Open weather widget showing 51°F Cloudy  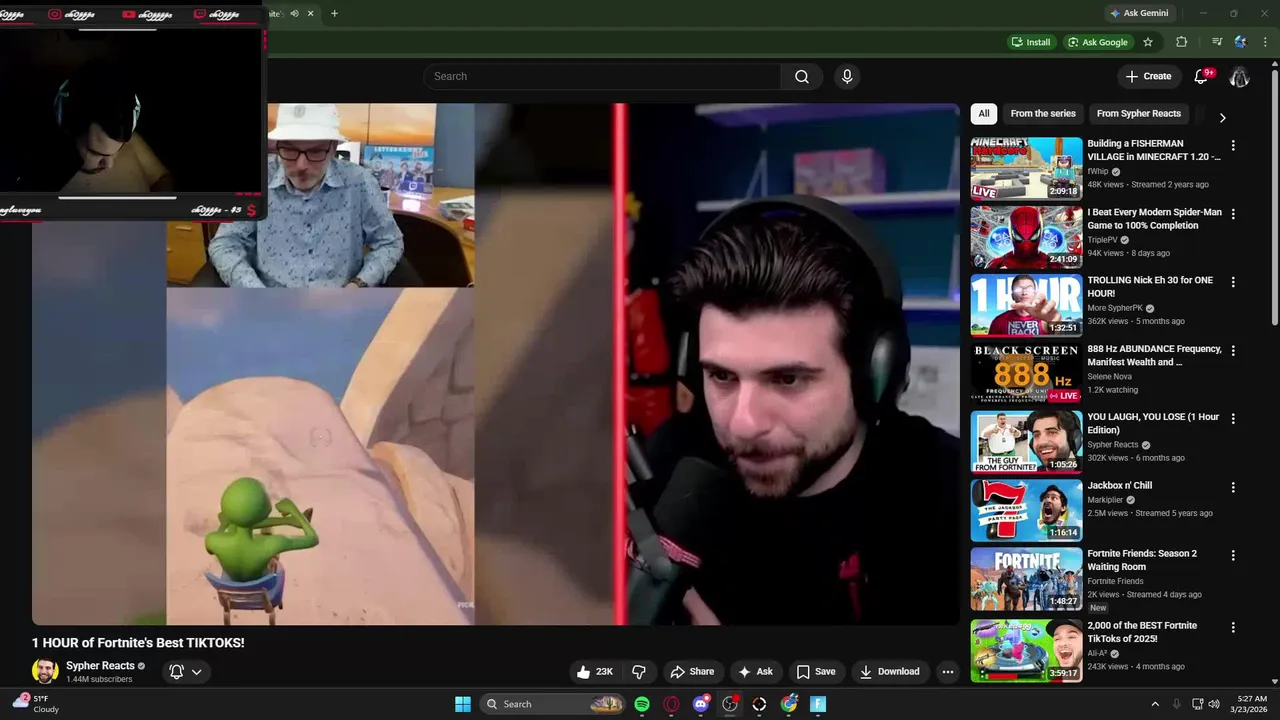36,704
